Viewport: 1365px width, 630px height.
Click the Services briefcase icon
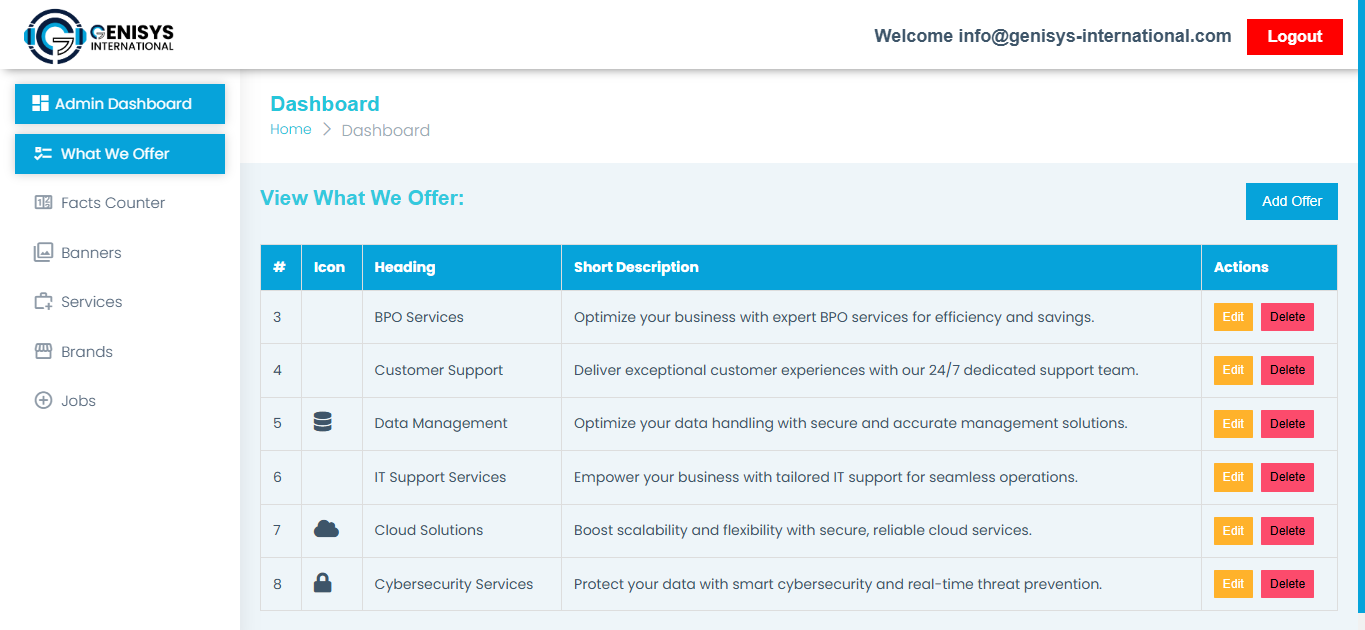[43, 302]
